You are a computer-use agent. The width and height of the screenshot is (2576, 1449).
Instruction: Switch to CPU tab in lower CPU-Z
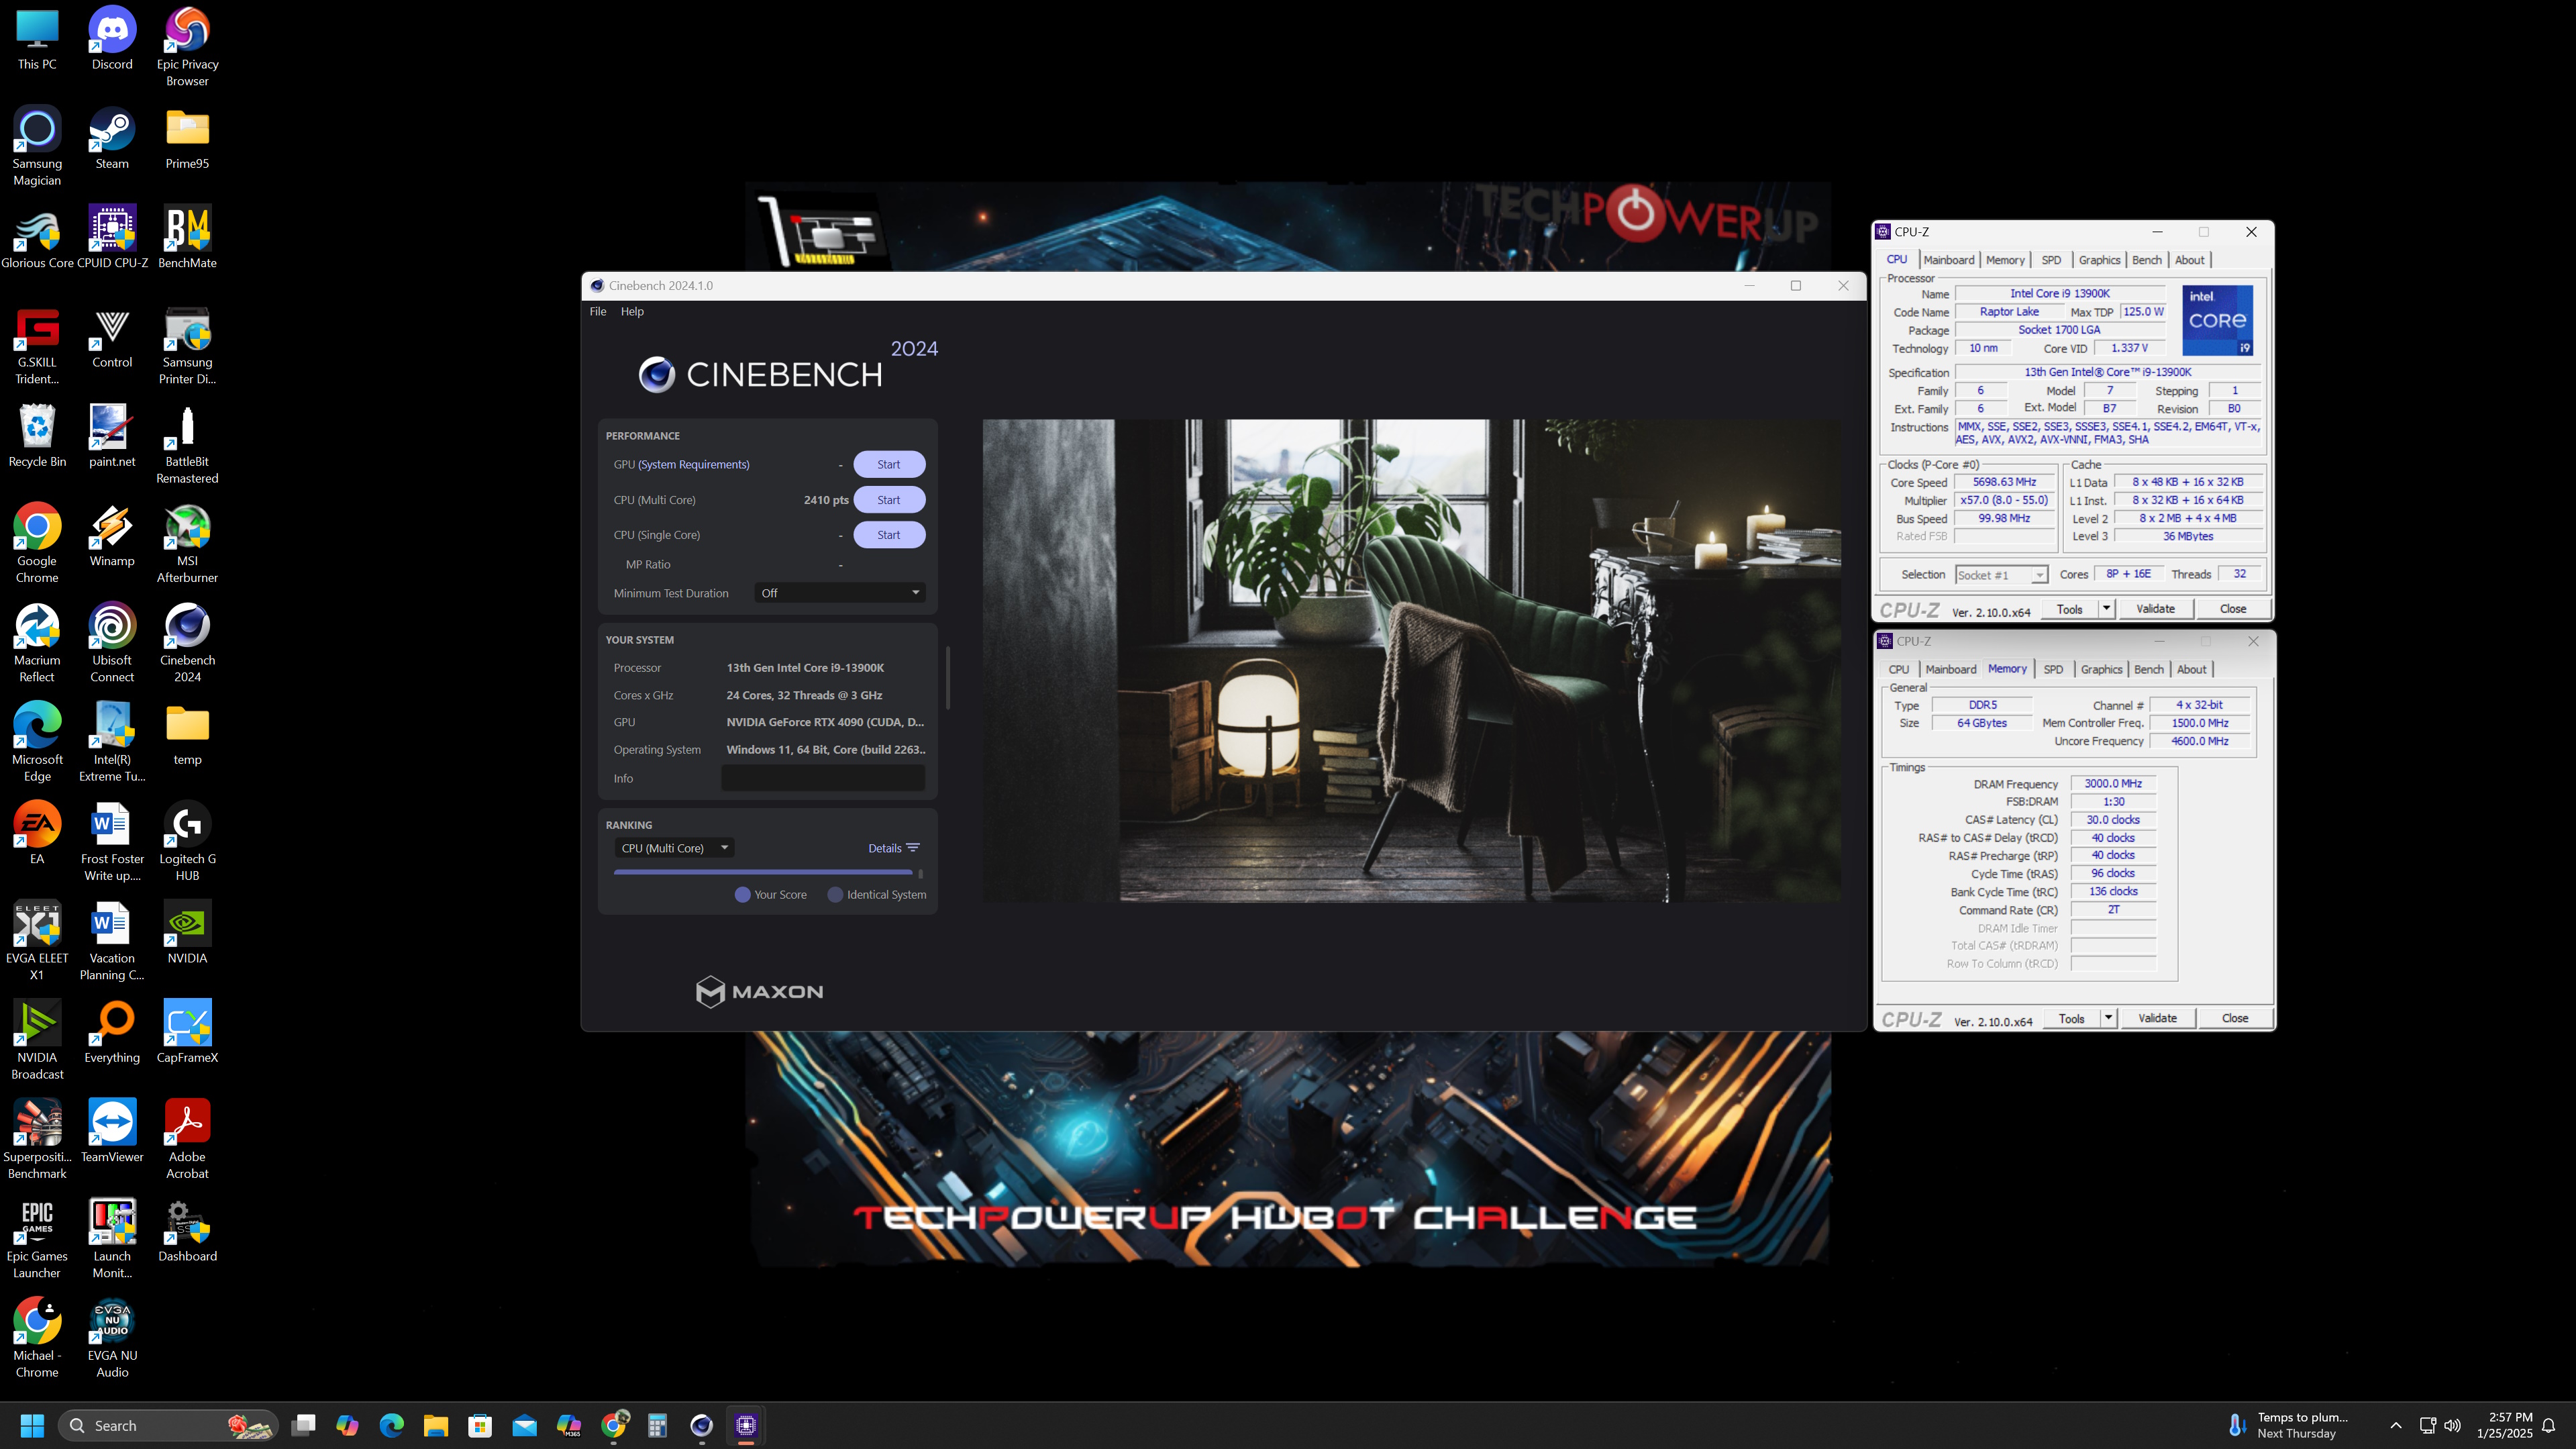pyautogui.click(x=1898, y=670)
